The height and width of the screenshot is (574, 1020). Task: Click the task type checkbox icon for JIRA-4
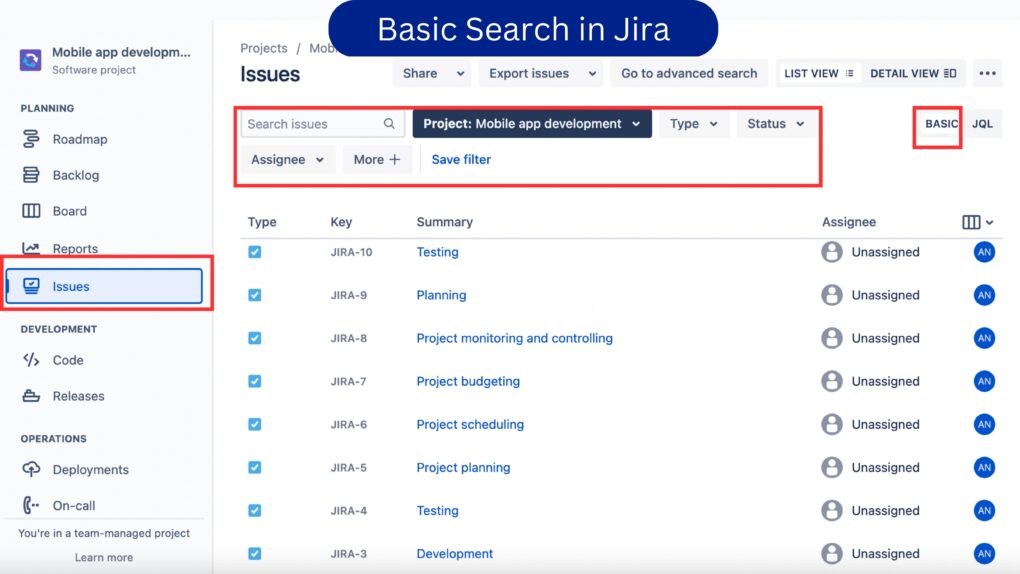254,510
